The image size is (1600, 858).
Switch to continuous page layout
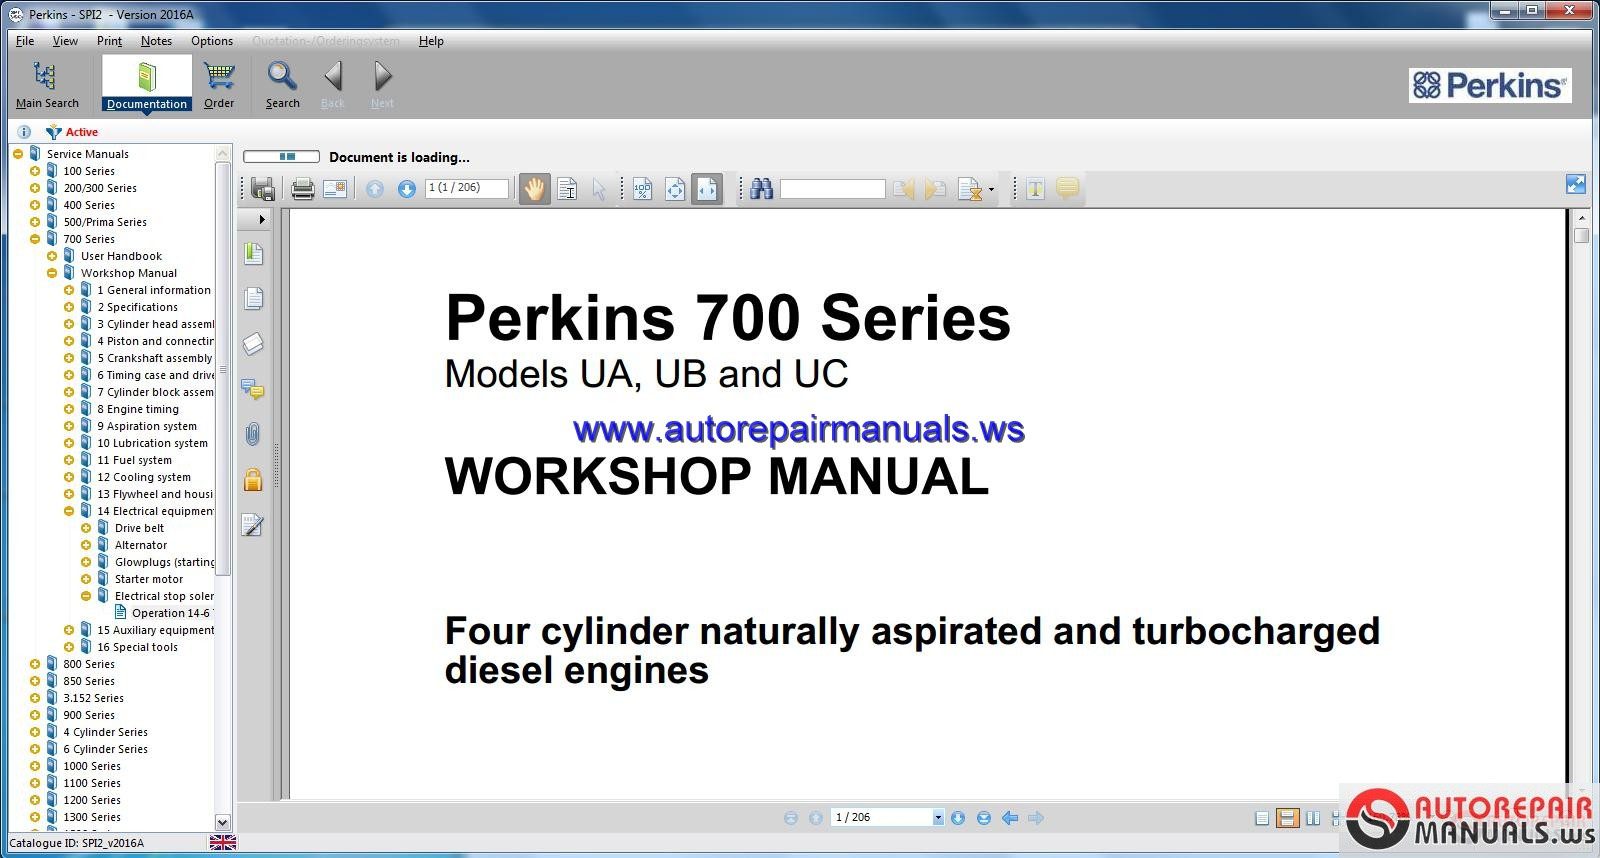[1288, 818]
